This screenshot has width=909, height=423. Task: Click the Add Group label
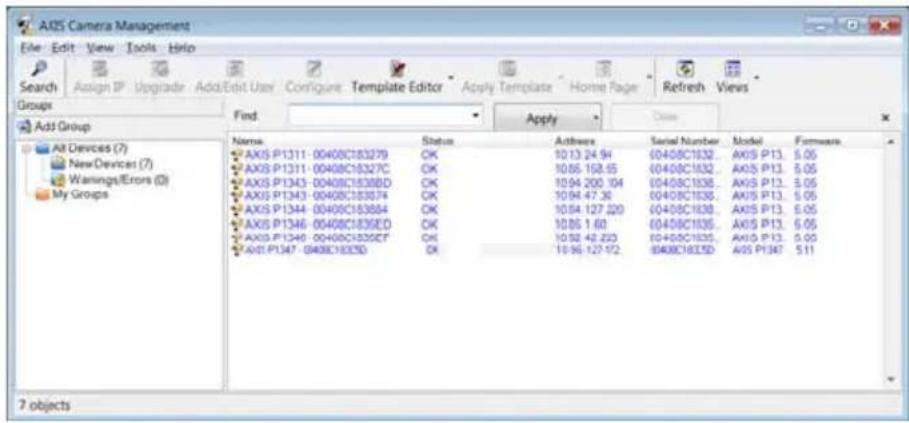[x=61, y=126]
